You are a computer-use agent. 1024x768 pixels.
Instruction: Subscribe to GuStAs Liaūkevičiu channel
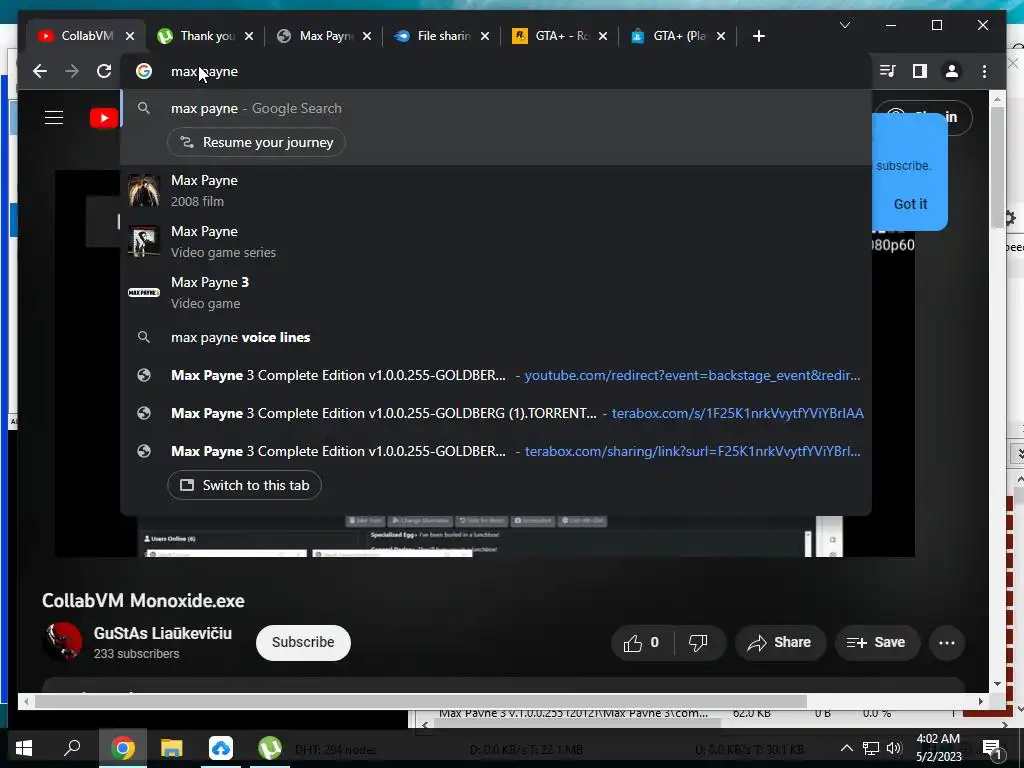click(x=303, y=643)
